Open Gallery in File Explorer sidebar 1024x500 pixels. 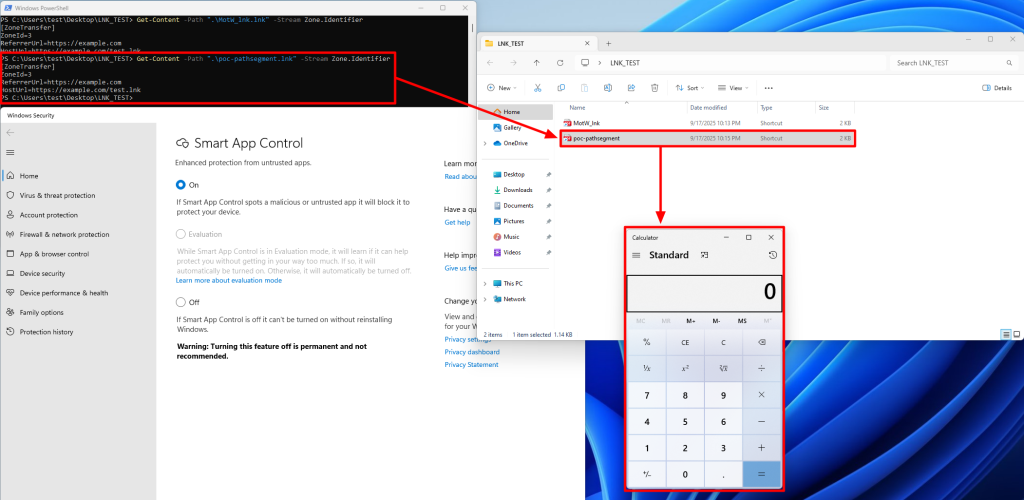click(512, 127)
